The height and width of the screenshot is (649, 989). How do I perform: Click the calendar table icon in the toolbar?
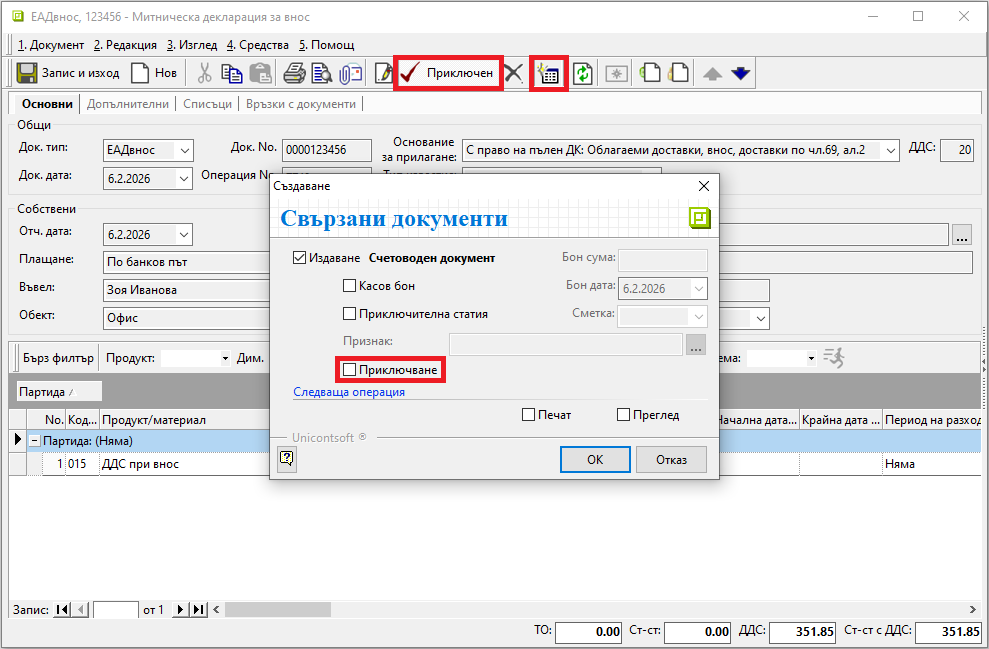(x=548, y=74)
